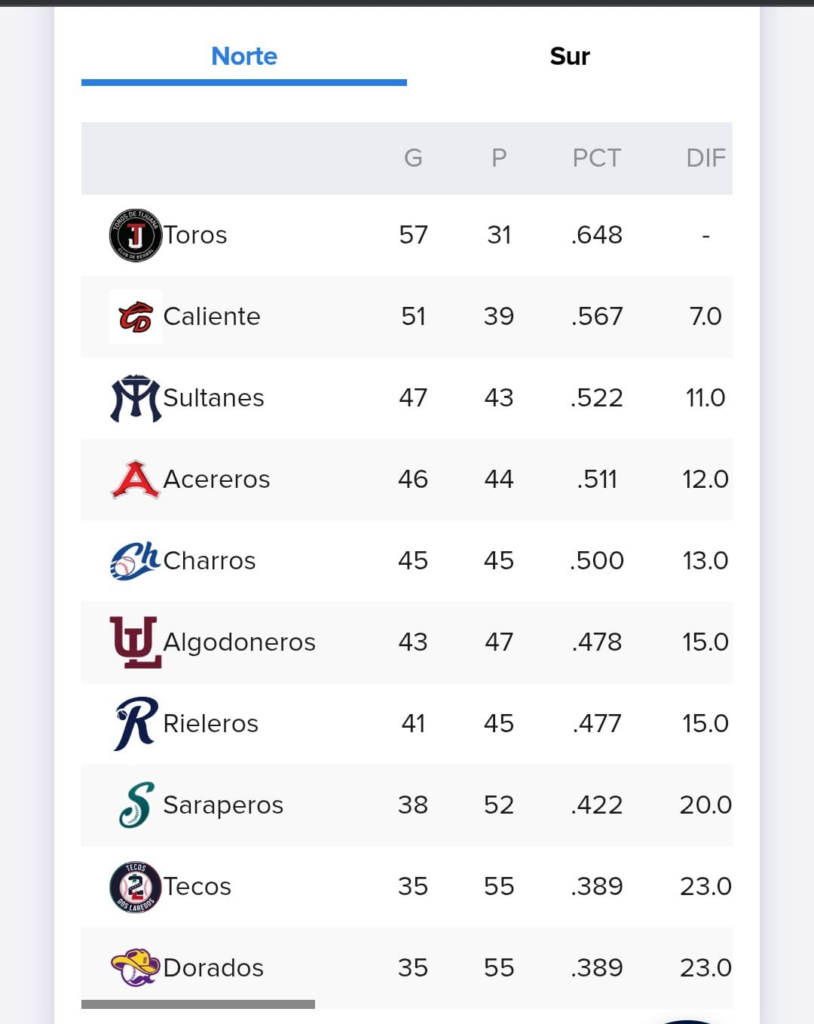Open the Toros team name link
This screenshot has width=814, height=1024.
(x=195, y=235)
